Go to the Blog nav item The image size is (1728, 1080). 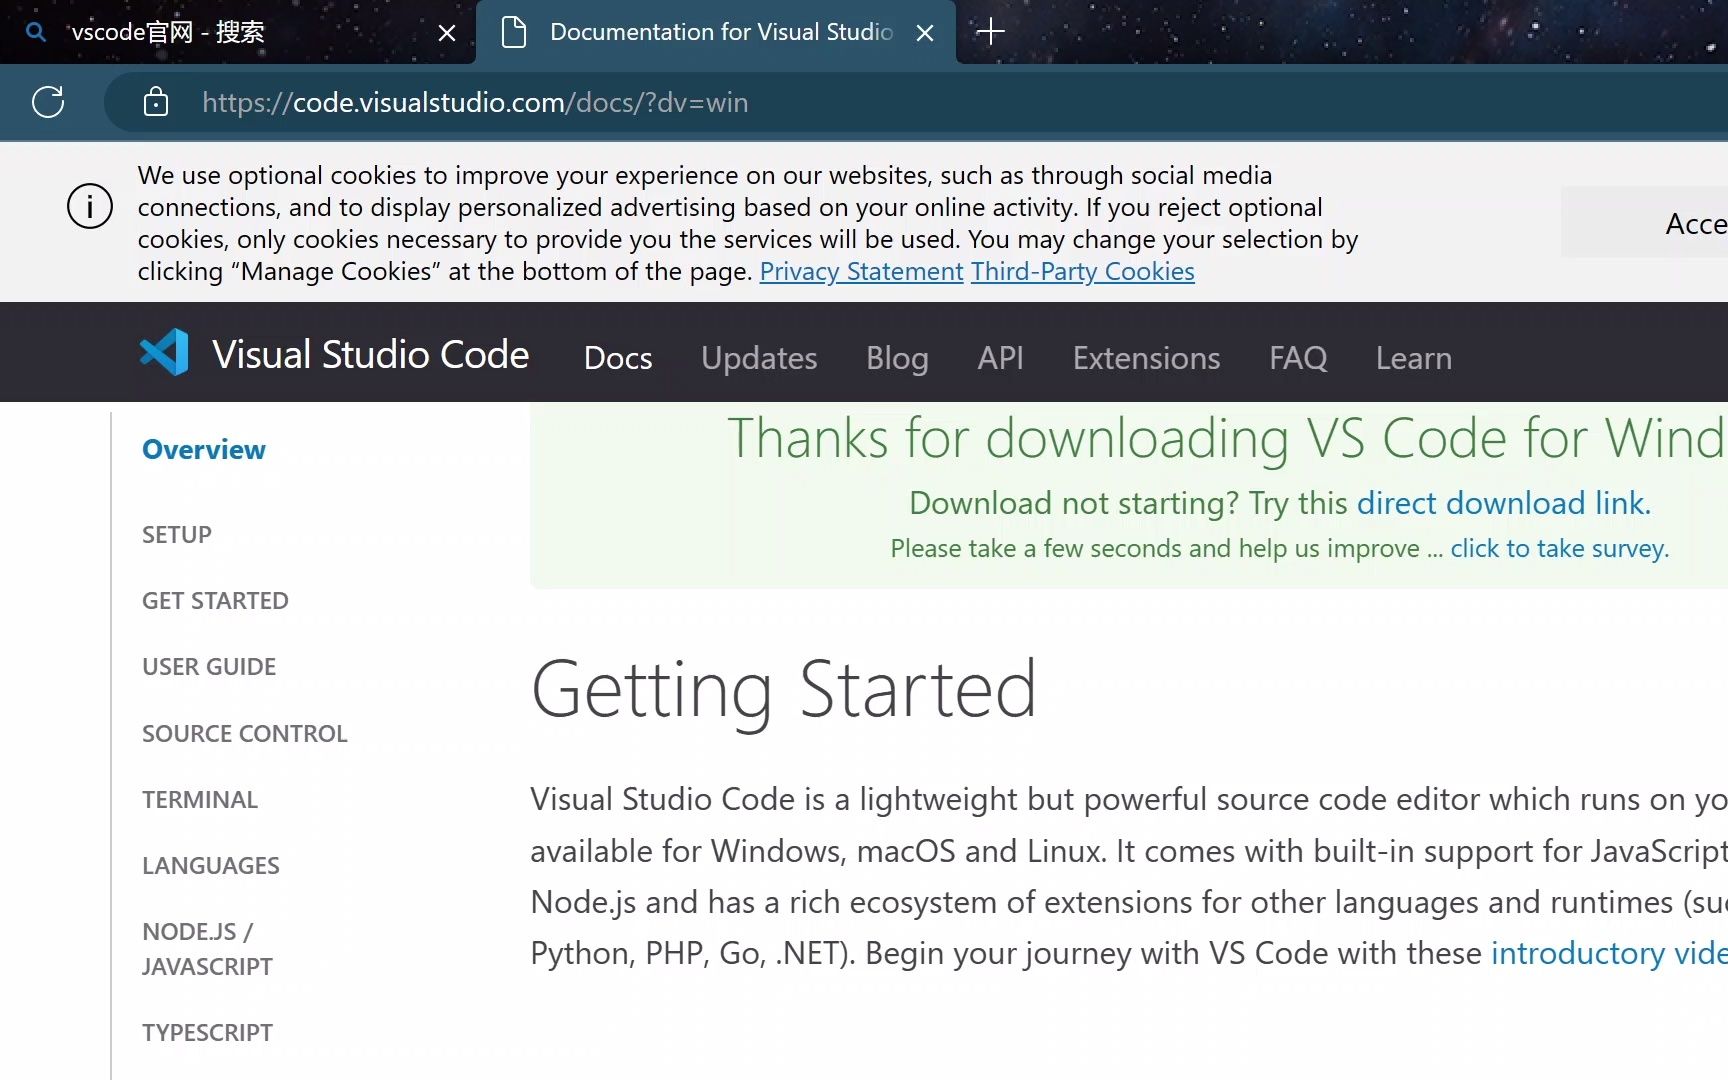point(897,358)
